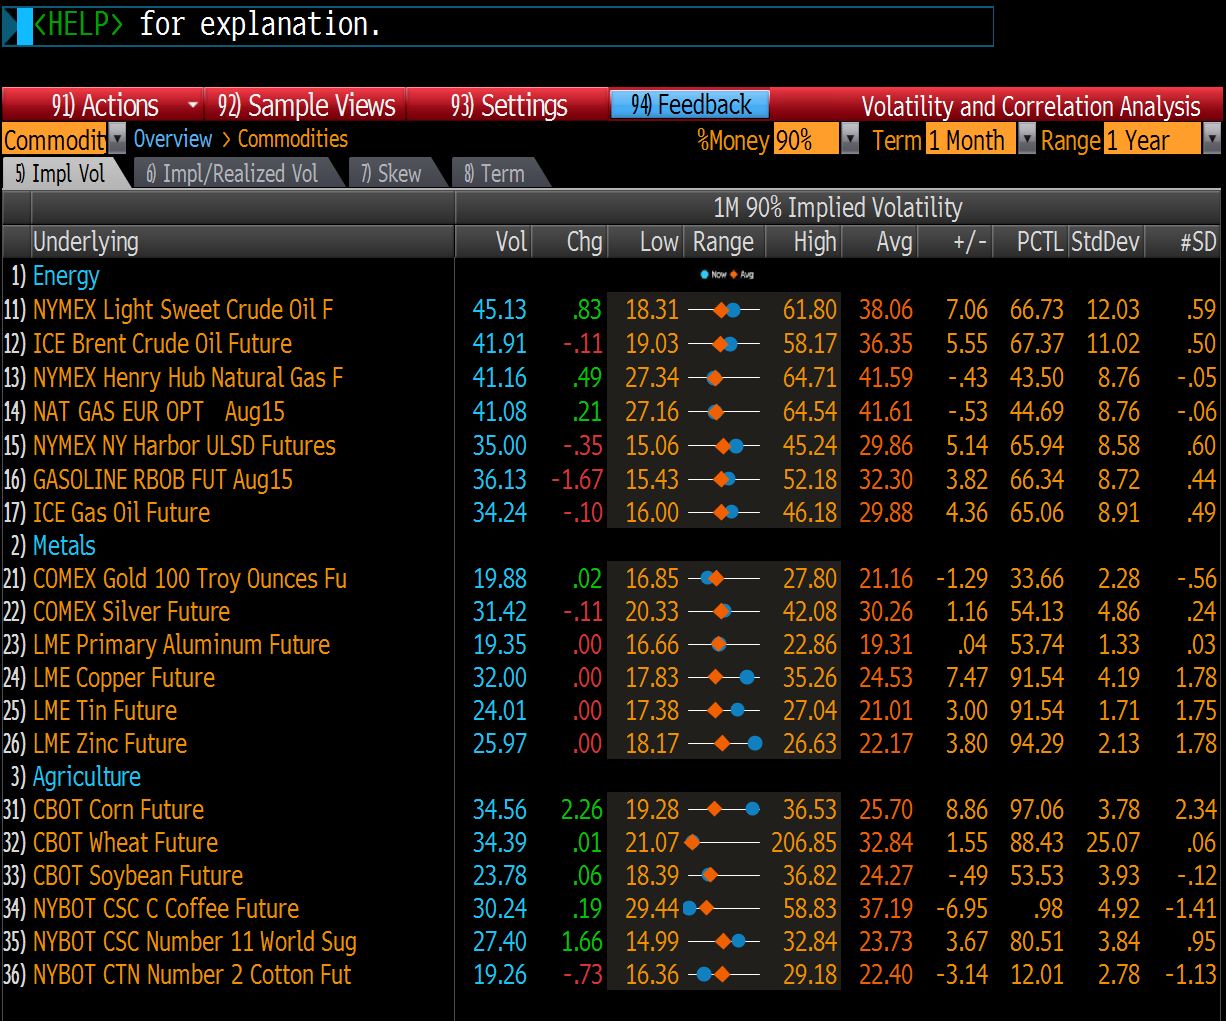
Task: Click the Term 1 Month value field
Action: (971, 139)
